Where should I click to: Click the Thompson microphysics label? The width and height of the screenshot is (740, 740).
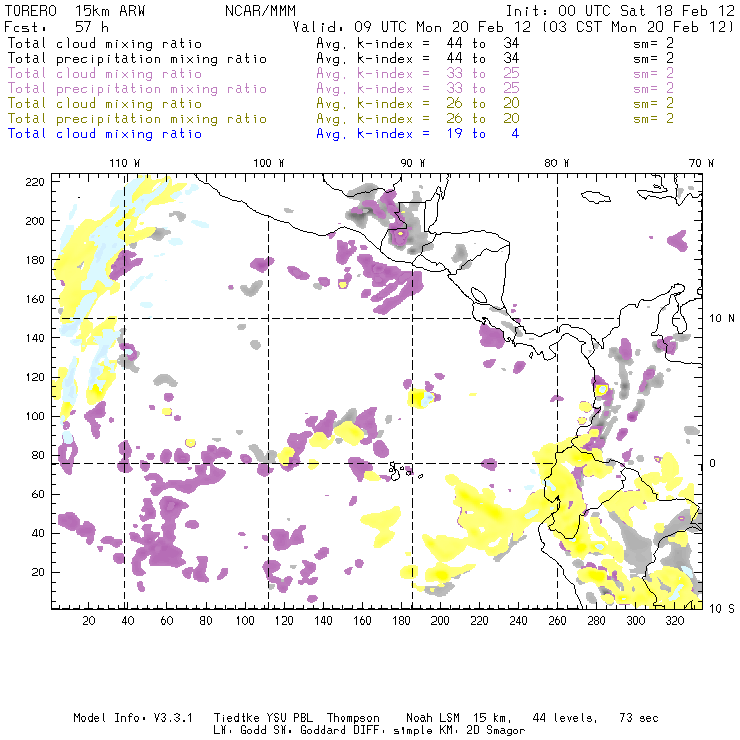click(x=353, y=718)
